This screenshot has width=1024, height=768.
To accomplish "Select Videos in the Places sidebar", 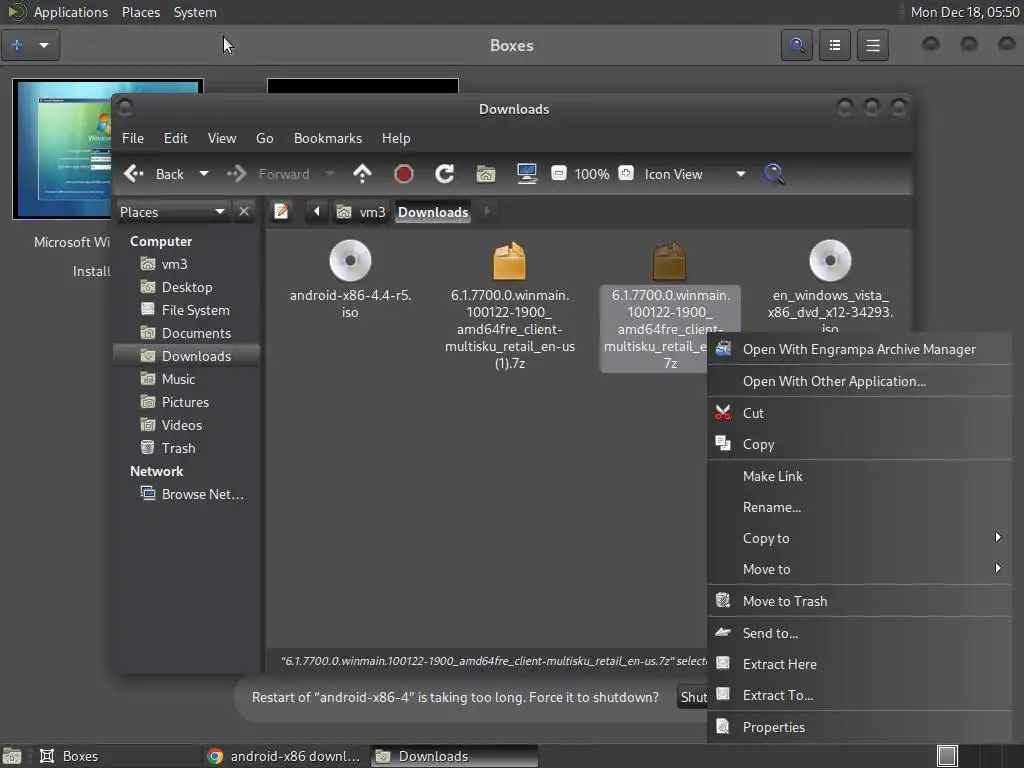I will 186,425.
